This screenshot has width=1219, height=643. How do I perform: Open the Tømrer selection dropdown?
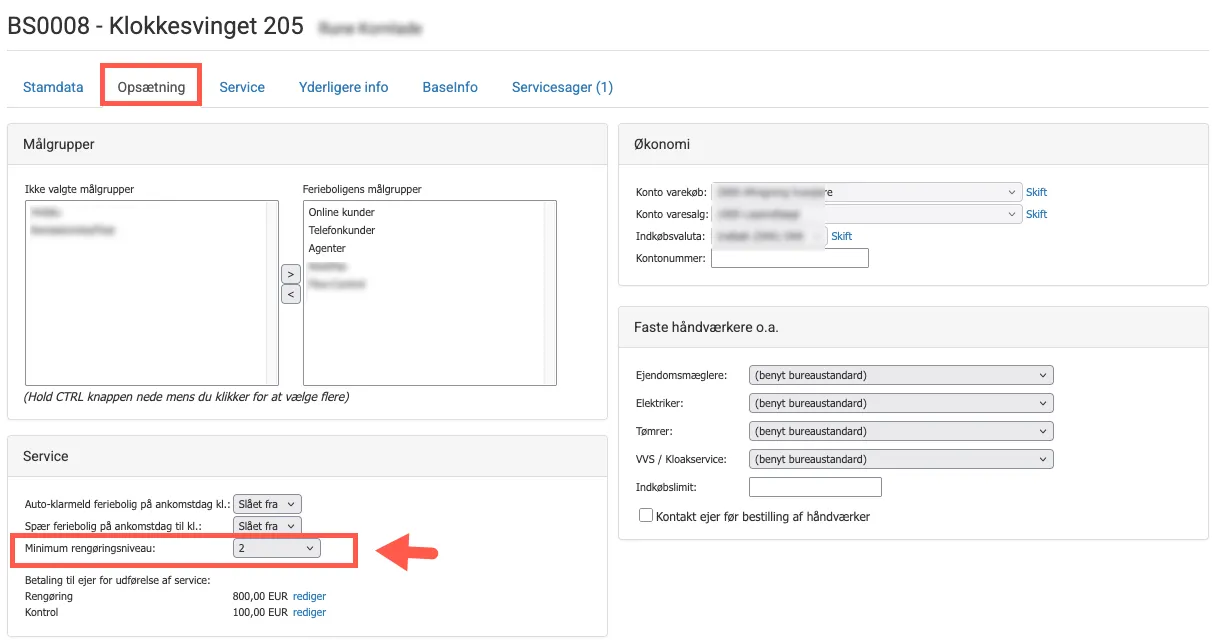(900, 431)
